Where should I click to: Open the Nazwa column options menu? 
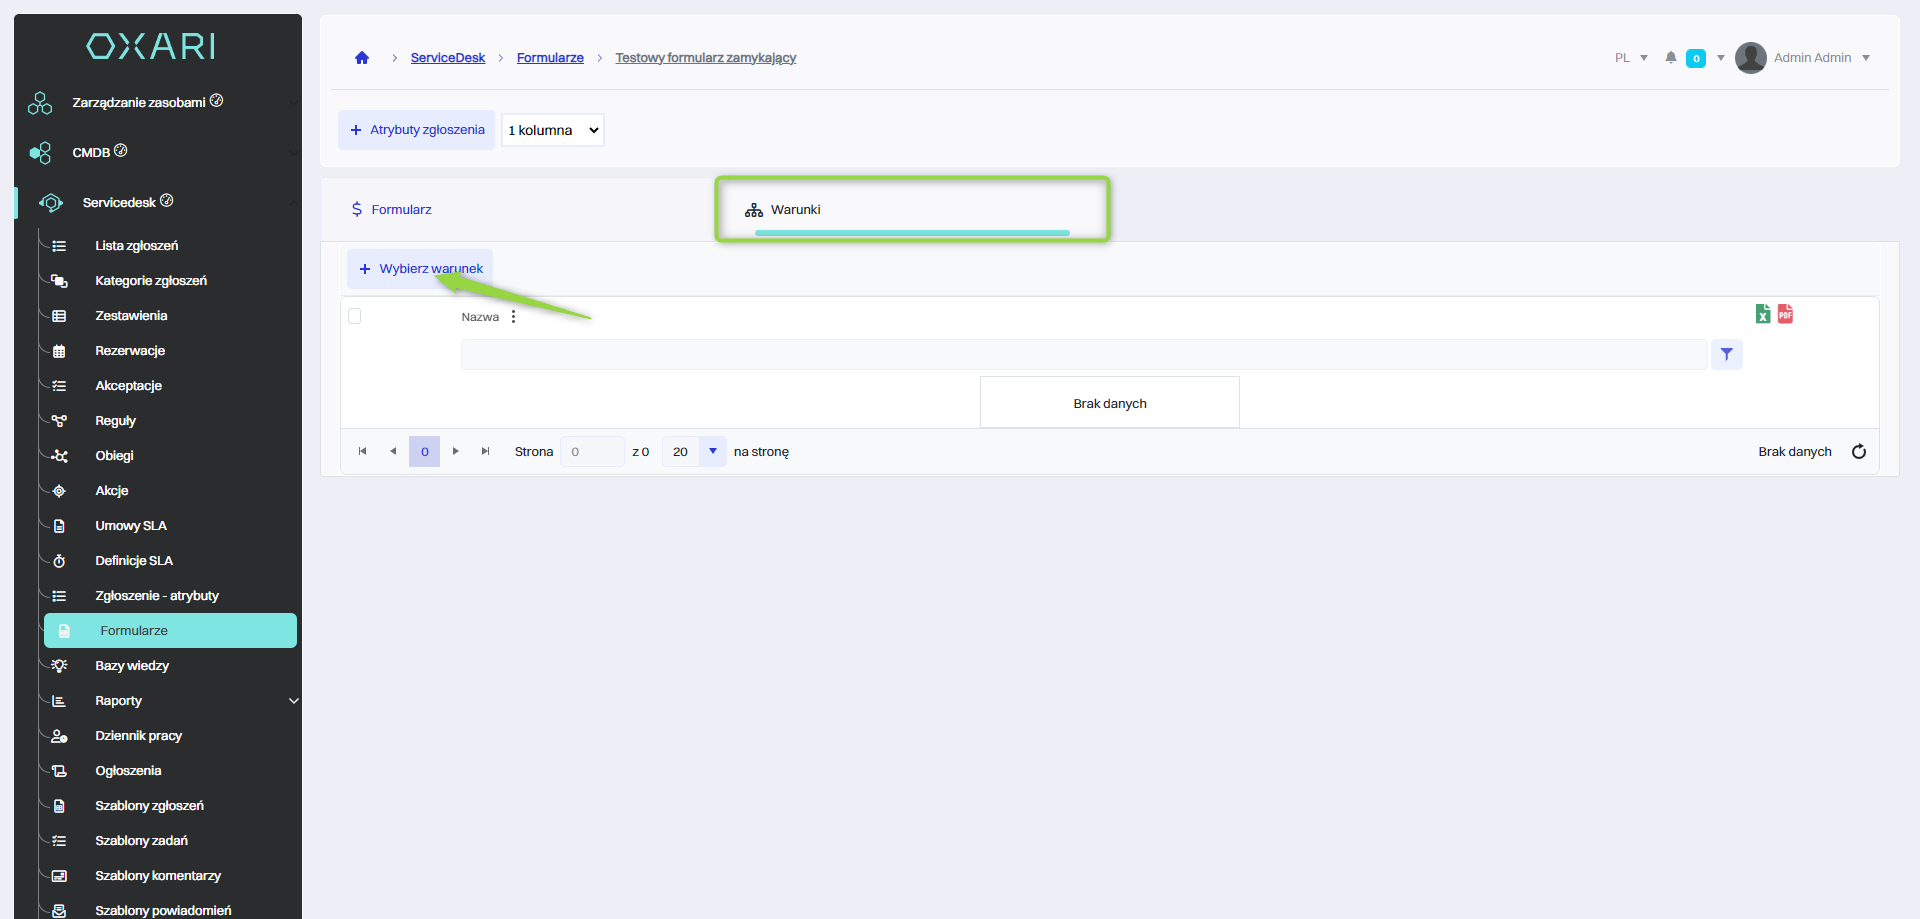(x=513, y=317)
